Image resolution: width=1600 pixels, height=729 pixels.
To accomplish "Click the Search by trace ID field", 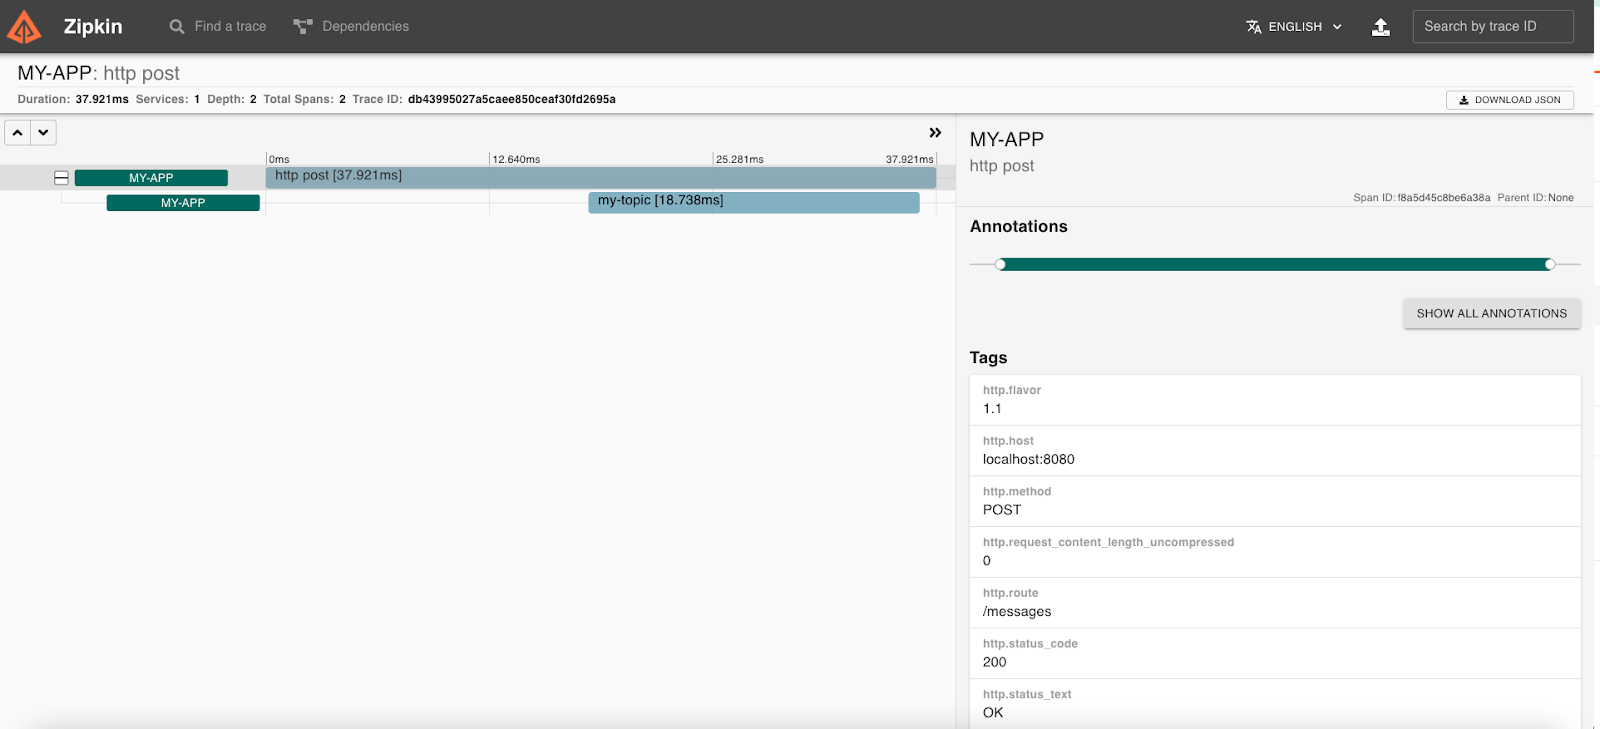I will point(1493,27).
